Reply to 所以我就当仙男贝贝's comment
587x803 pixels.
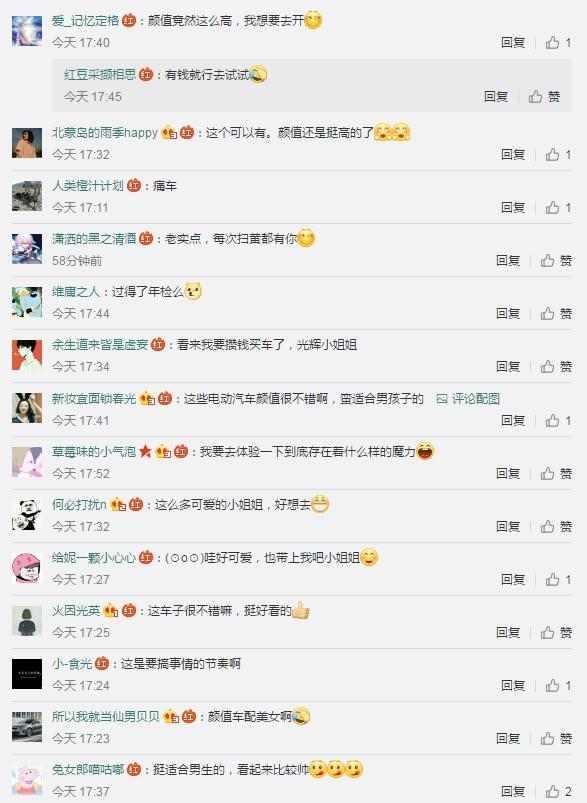point(508,738)
